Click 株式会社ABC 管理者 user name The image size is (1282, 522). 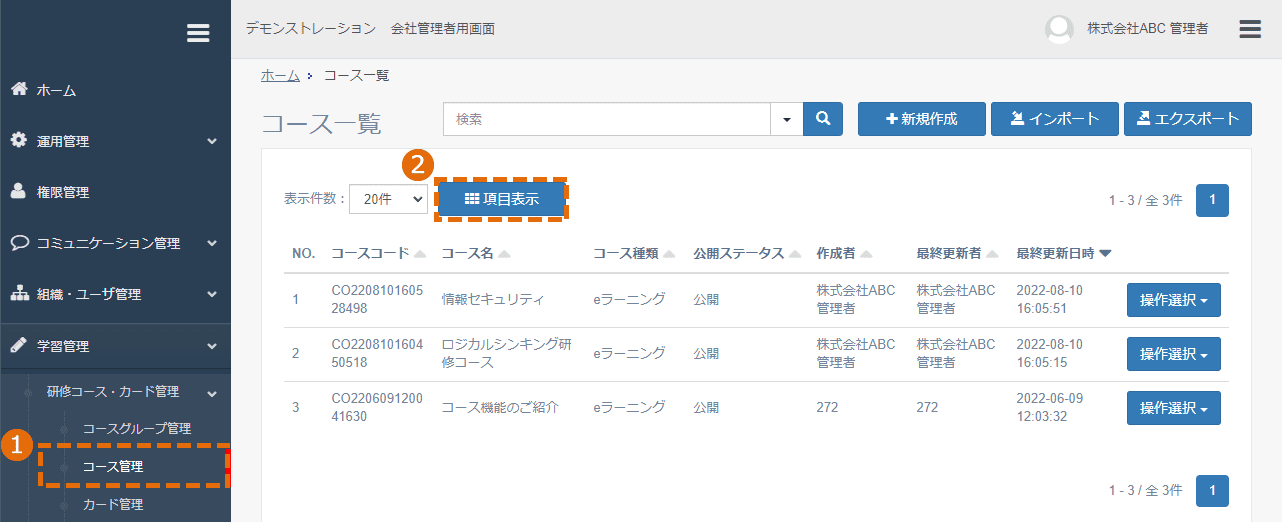(x=1147, y=29)
